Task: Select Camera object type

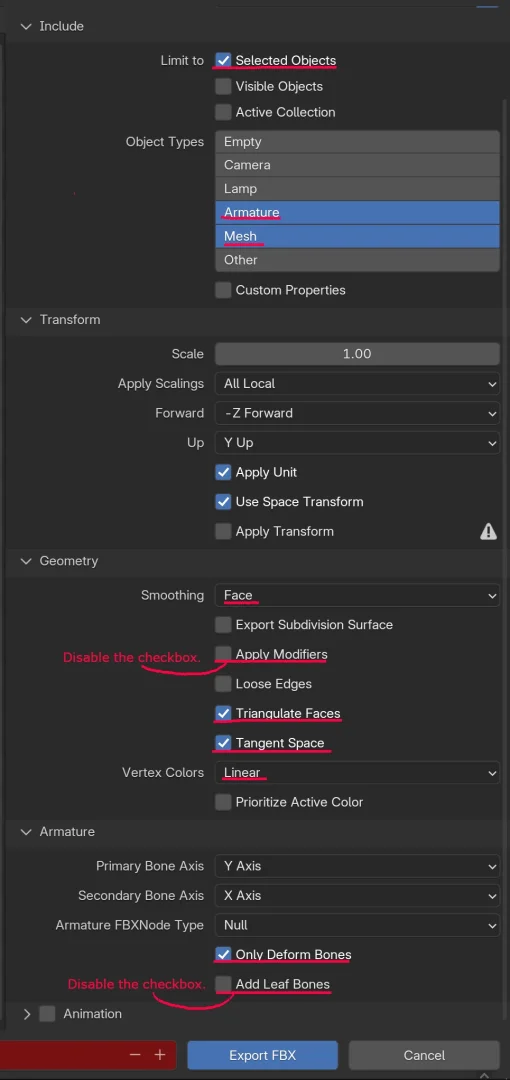Action: pos(357,165)
